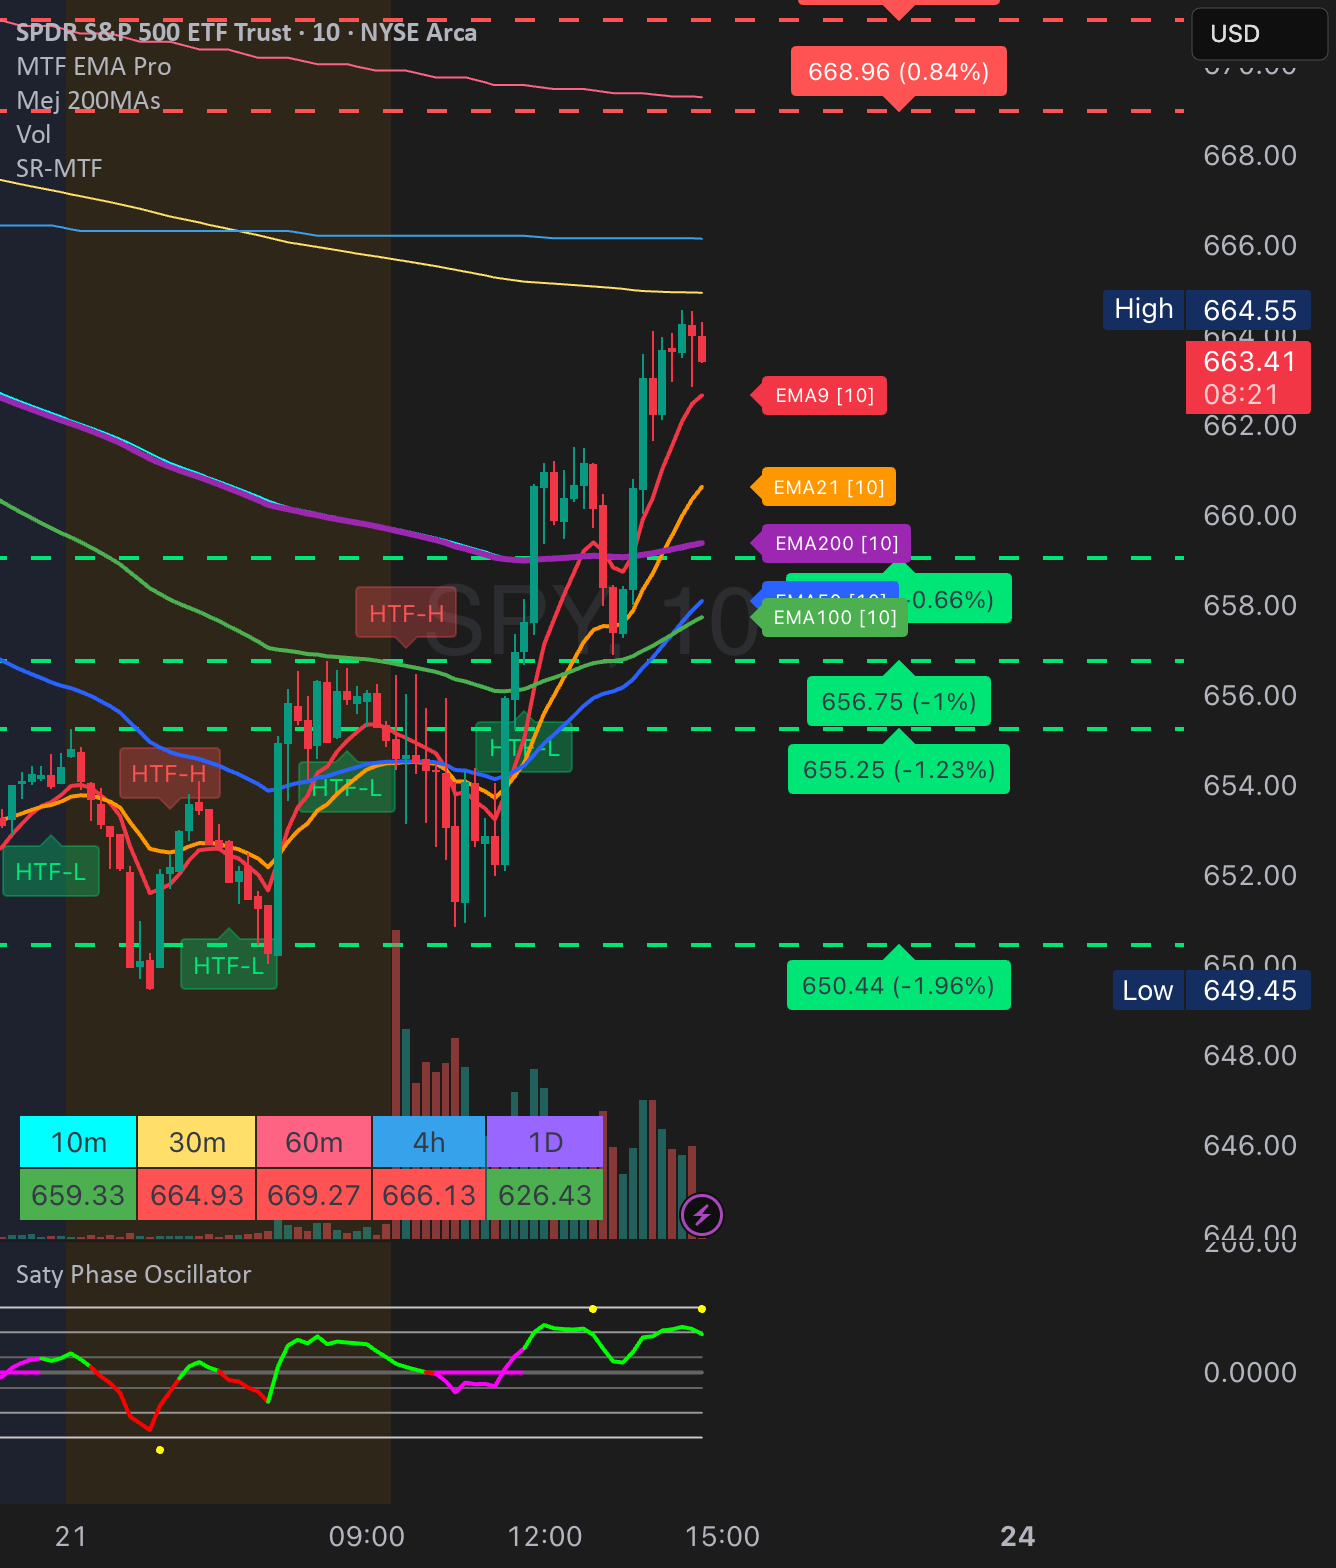The height and width of the screenshot is (1568, 1336).
Task: Click the EMA100 [10] green label
Action: [x=835, y=618]
